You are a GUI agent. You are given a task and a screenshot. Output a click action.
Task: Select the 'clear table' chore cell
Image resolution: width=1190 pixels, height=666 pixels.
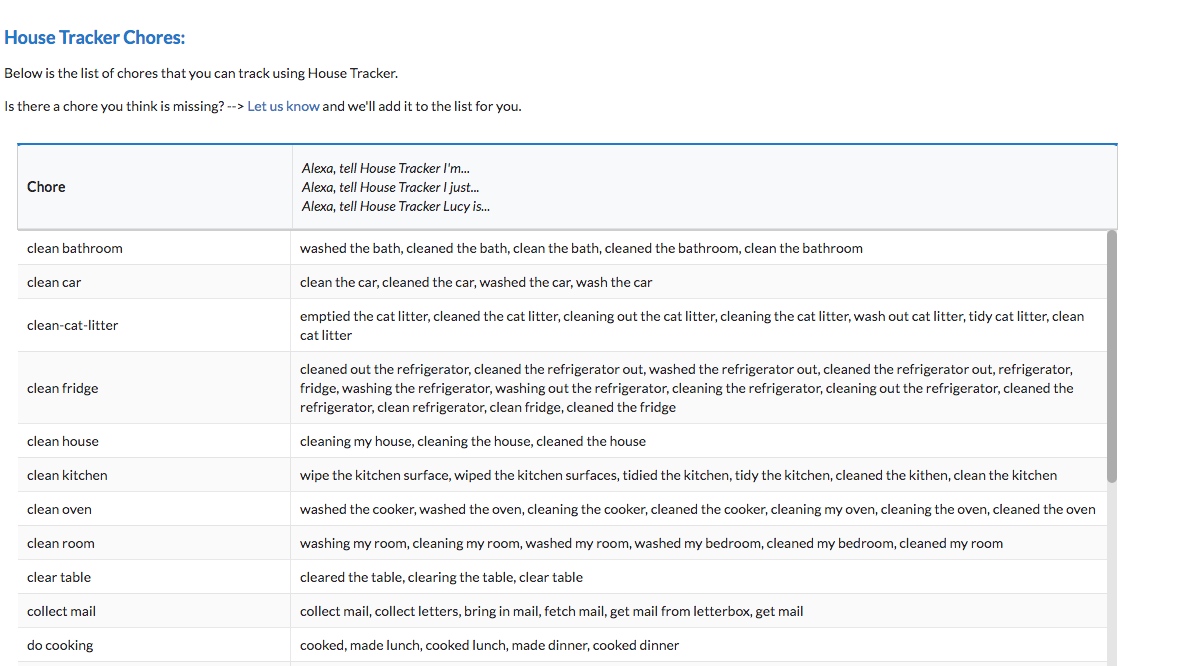point(154,577)
